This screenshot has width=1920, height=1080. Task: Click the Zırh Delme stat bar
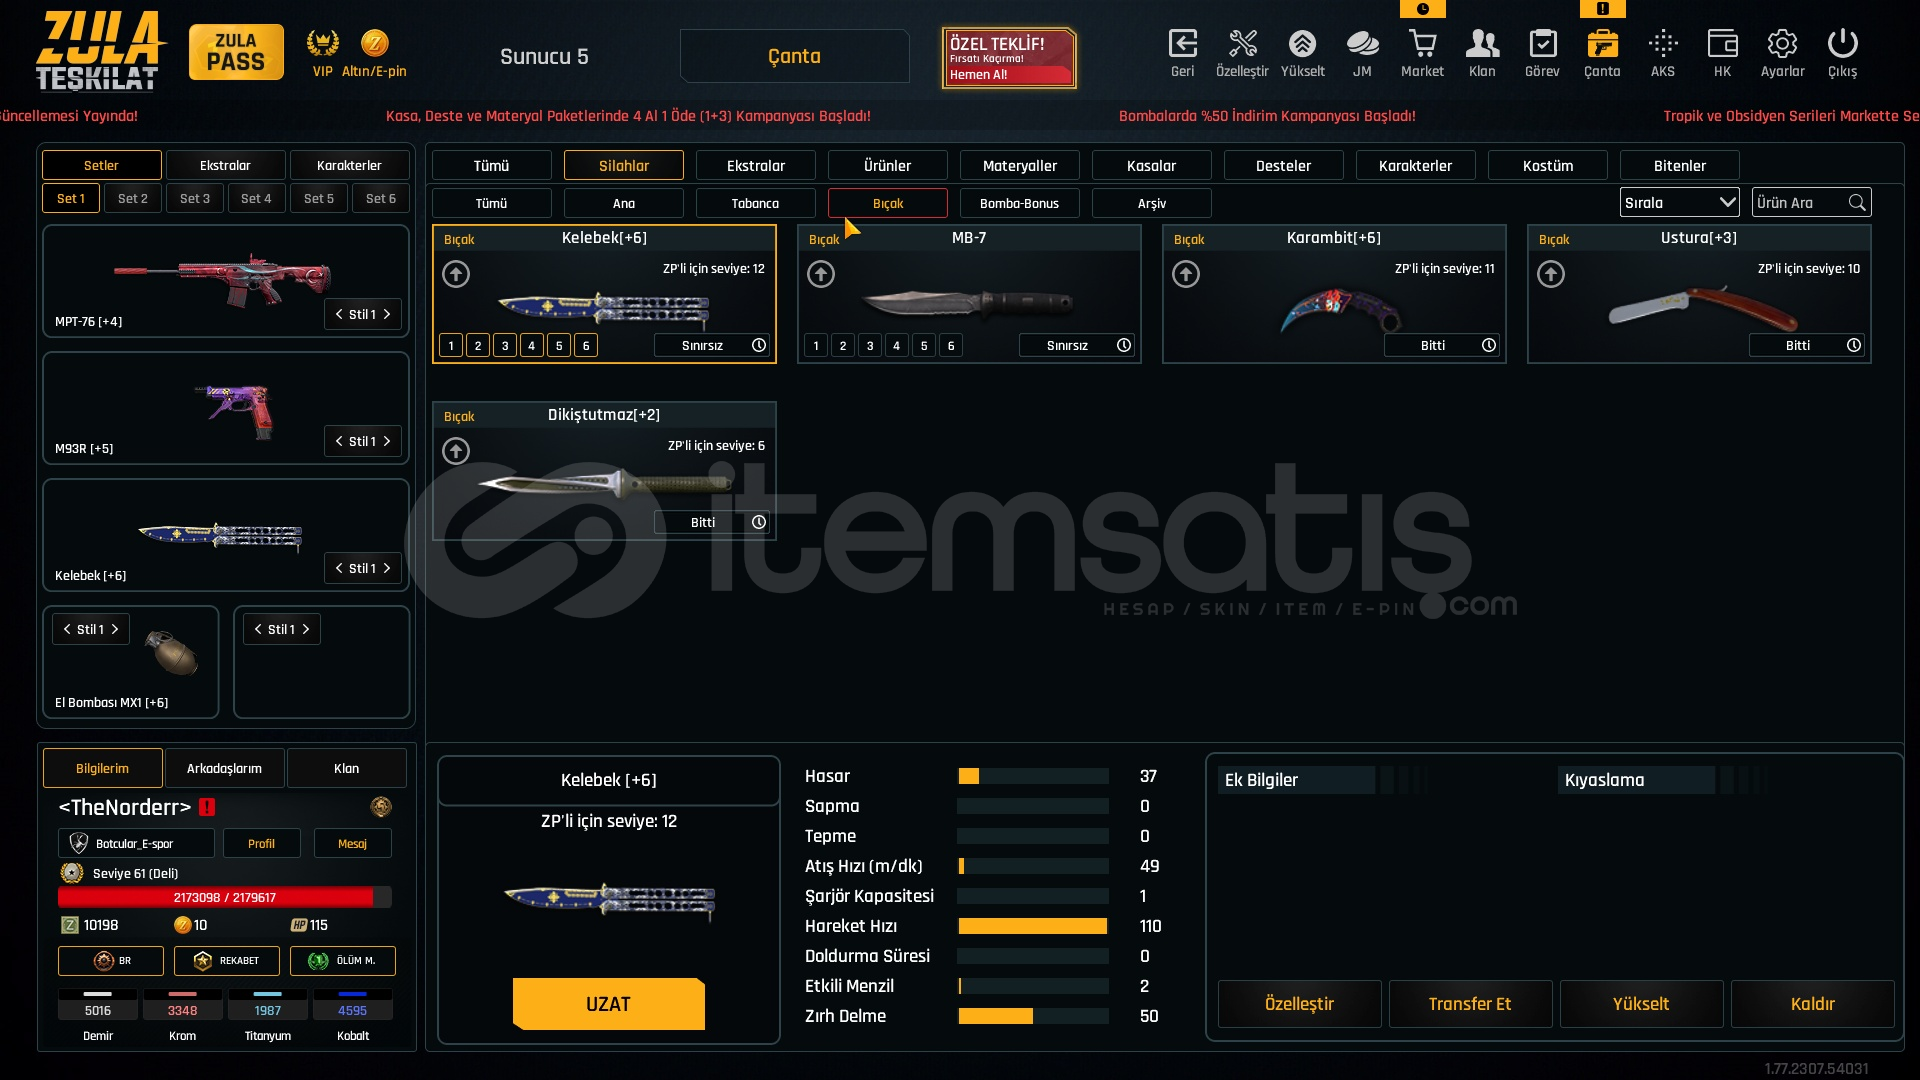pos(1032,1016)
